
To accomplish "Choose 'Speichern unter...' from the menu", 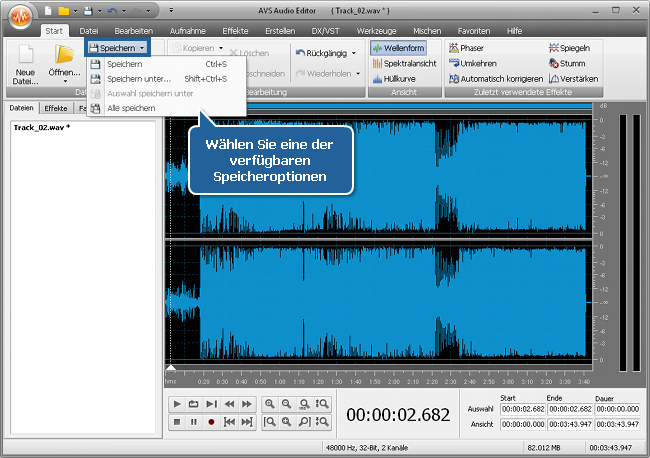I will point(138,78).
